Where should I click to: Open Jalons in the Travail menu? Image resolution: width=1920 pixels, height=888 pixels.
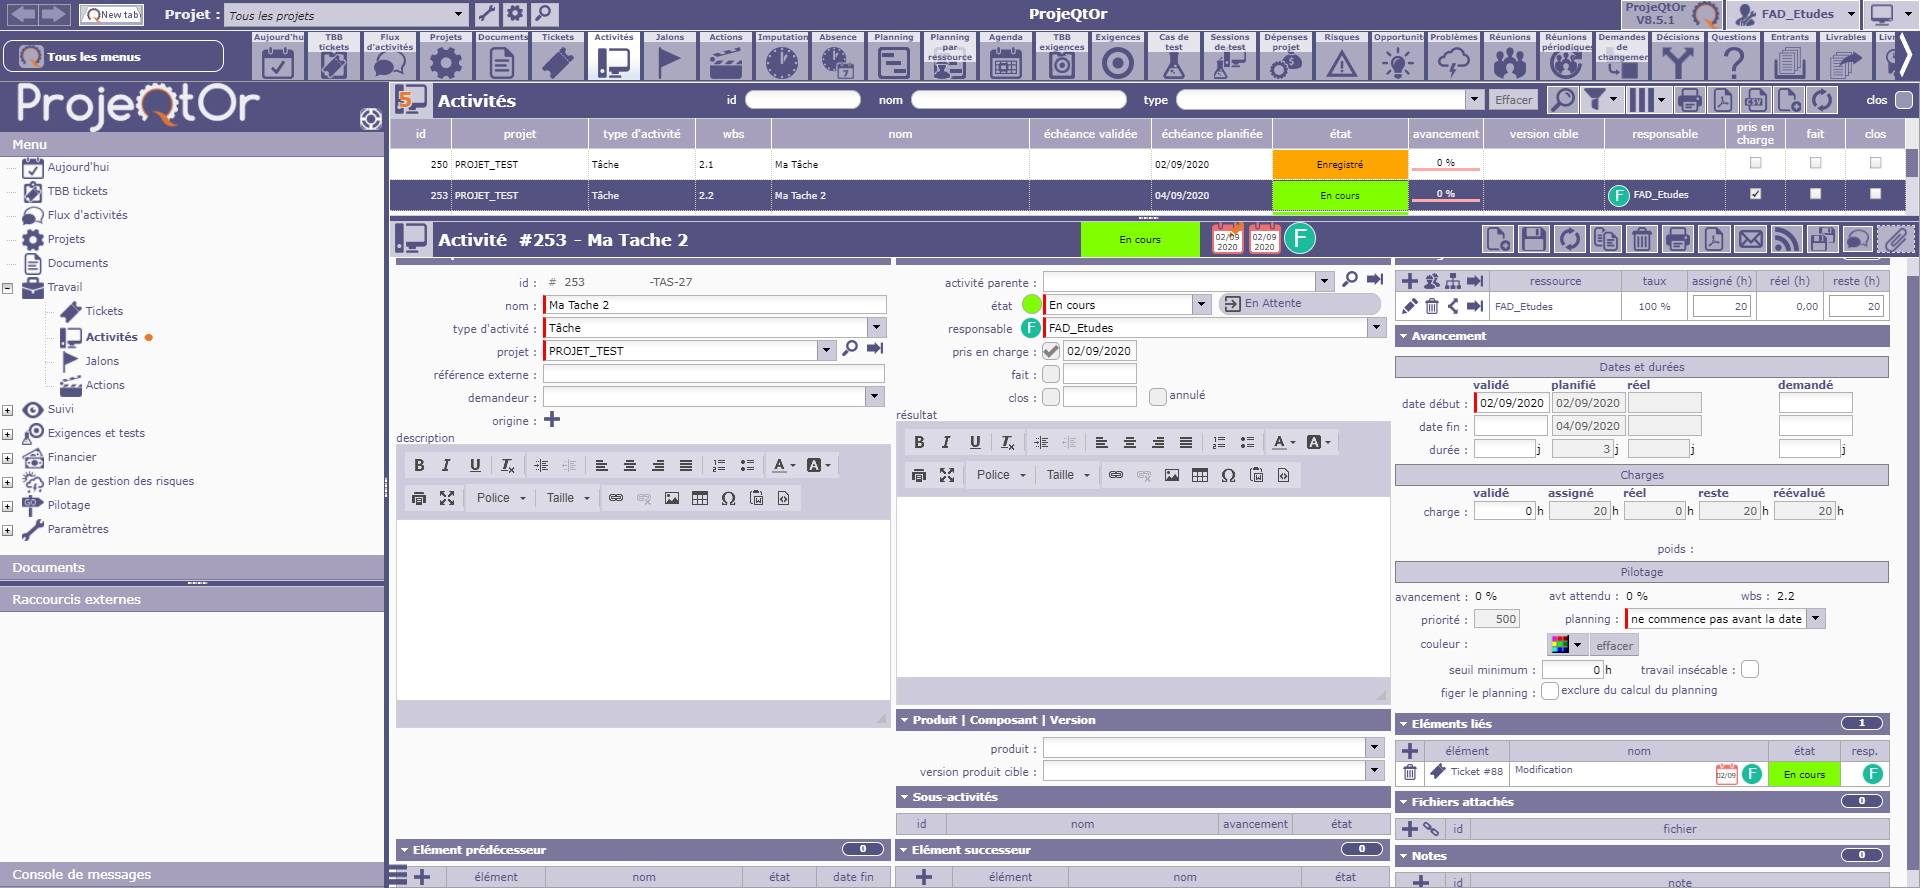click(x=102, y=361)
